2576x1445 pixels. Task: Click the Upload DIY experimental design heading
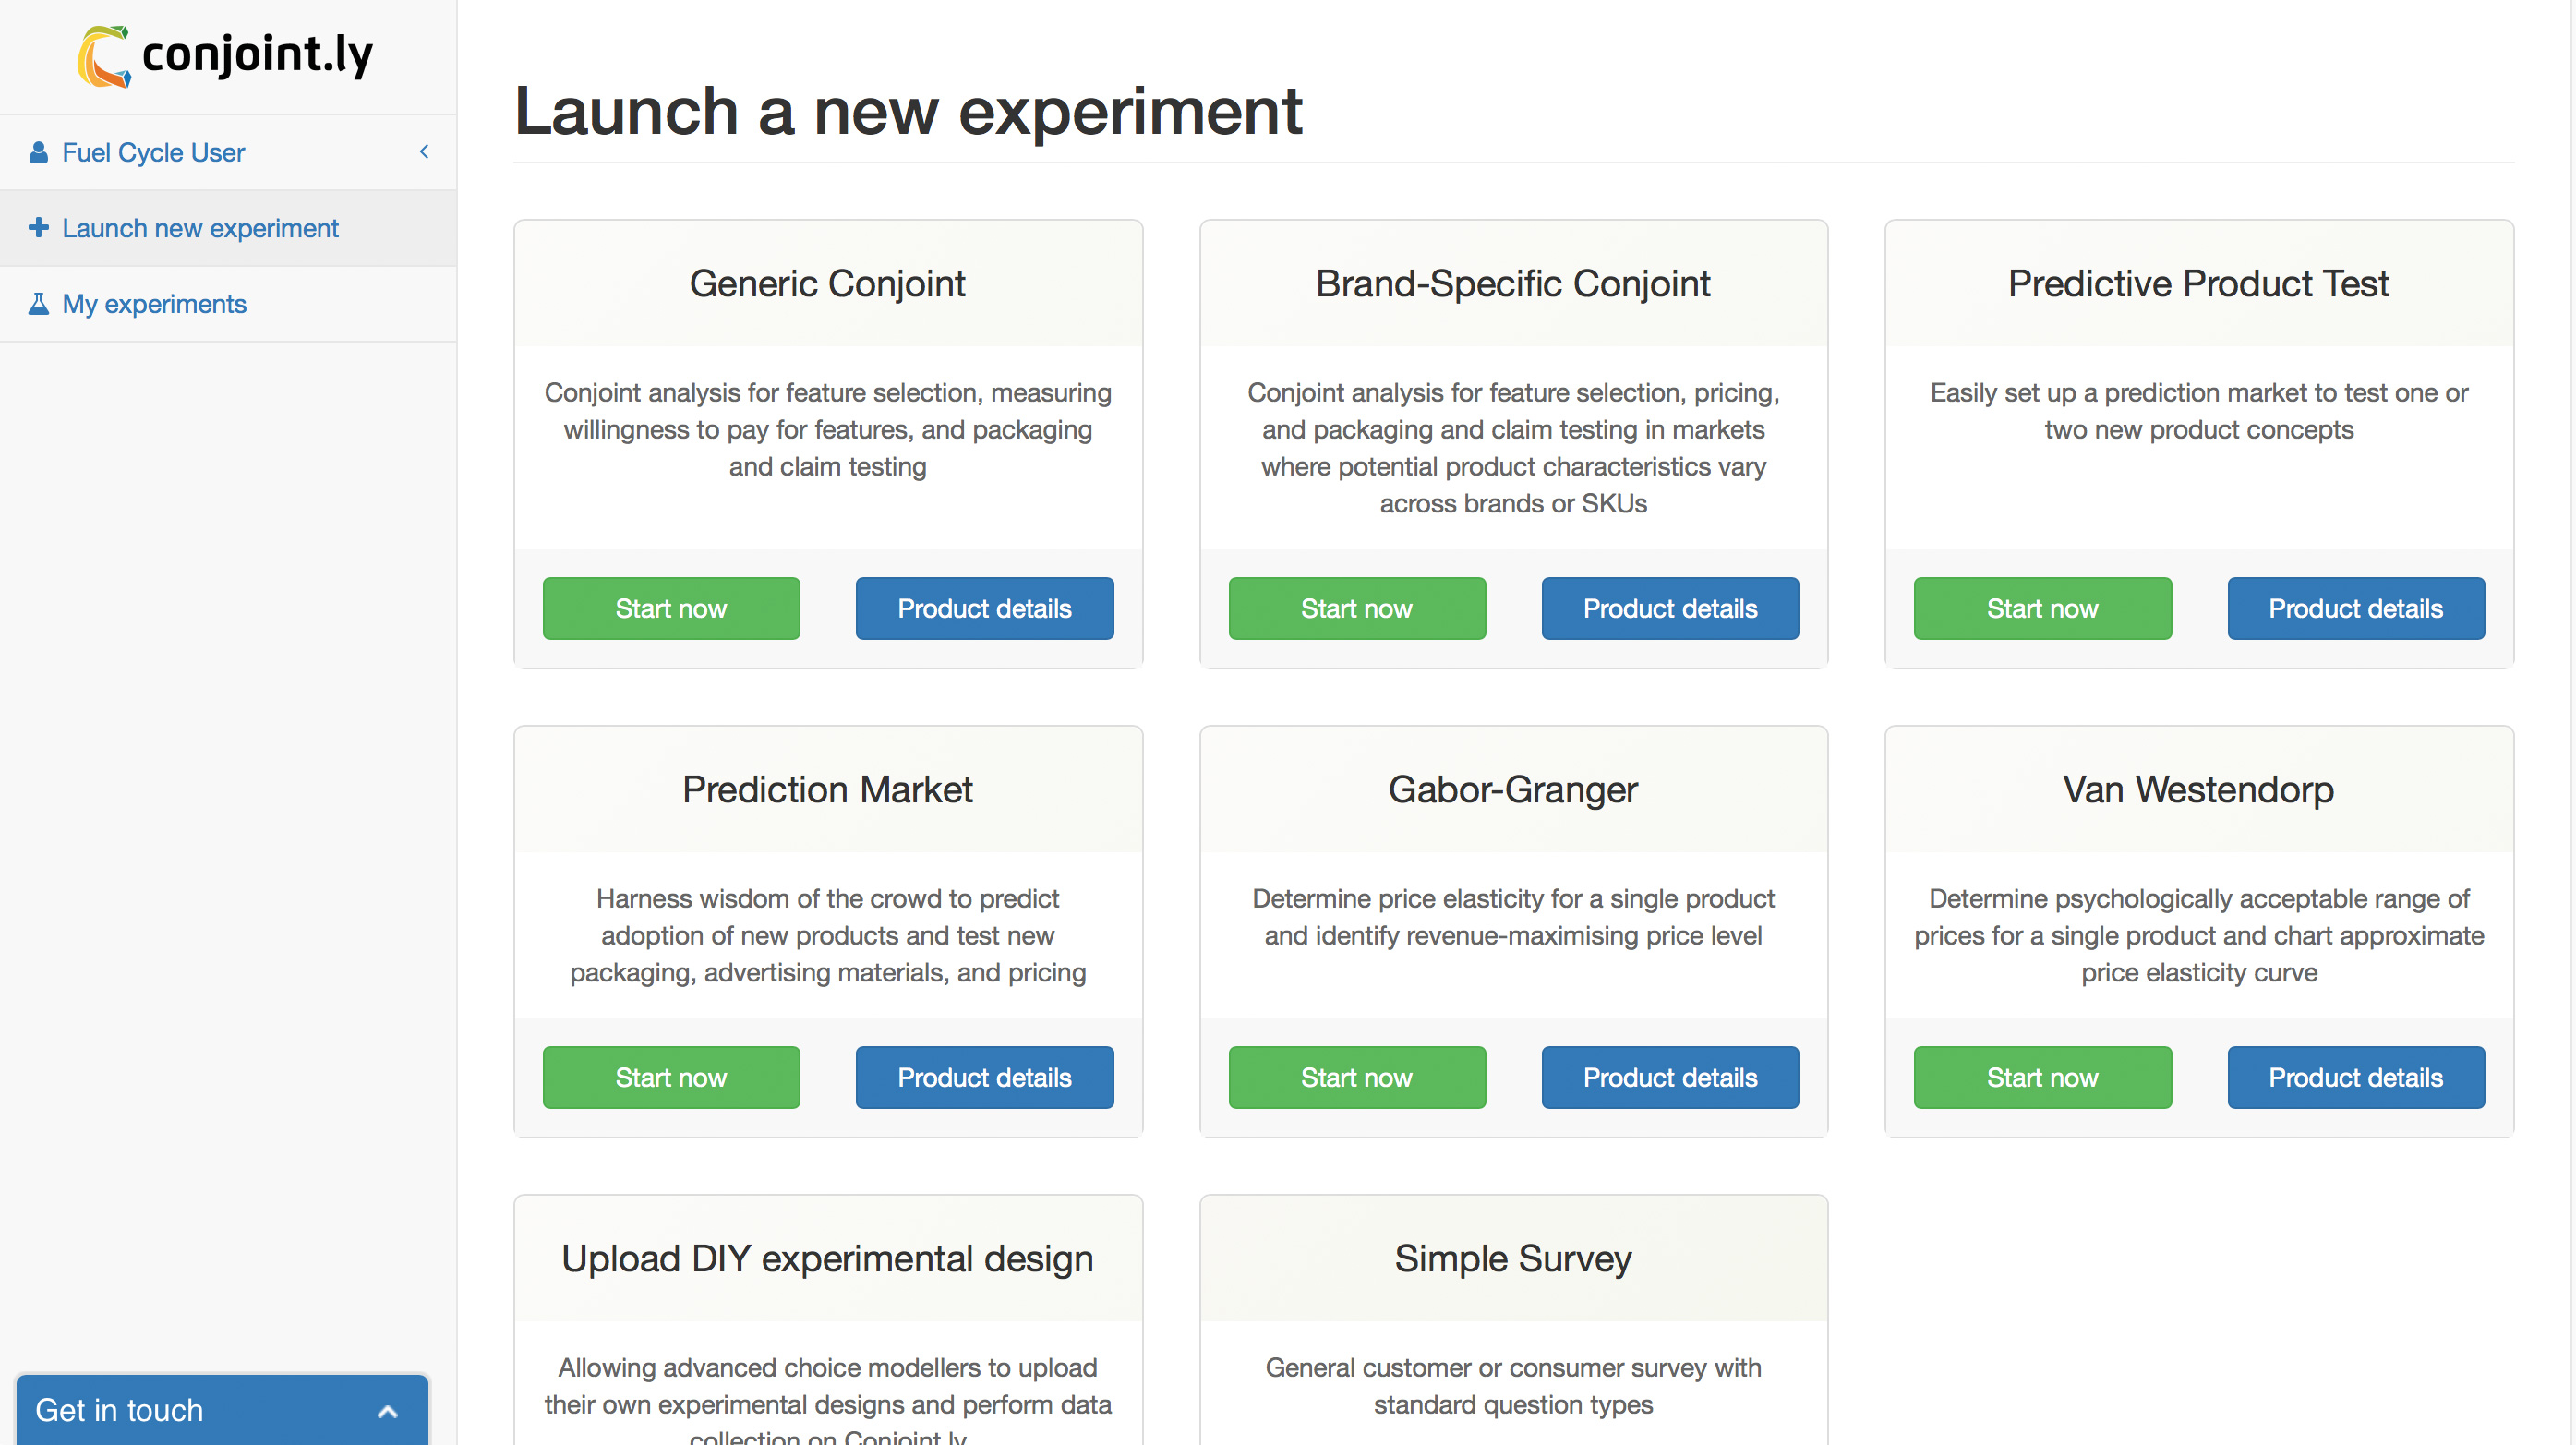(x=827, y=1258)
